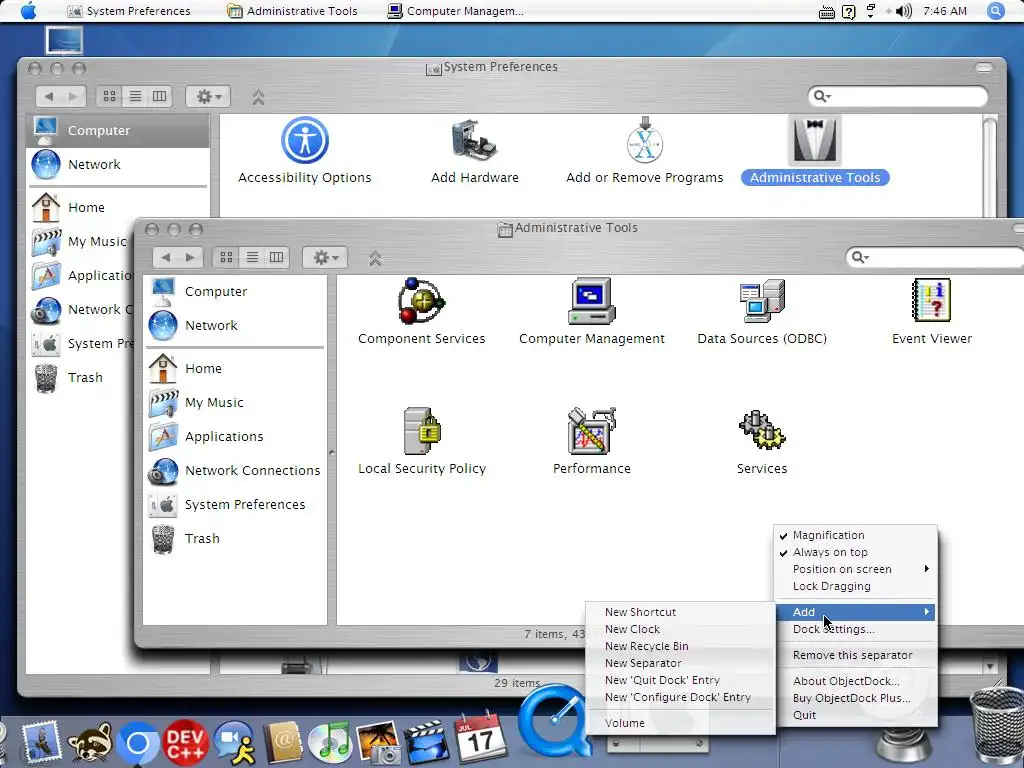Select Network Connections in Administrative Tools sidebar
The image size is (1024, 768).
(235, 471)
